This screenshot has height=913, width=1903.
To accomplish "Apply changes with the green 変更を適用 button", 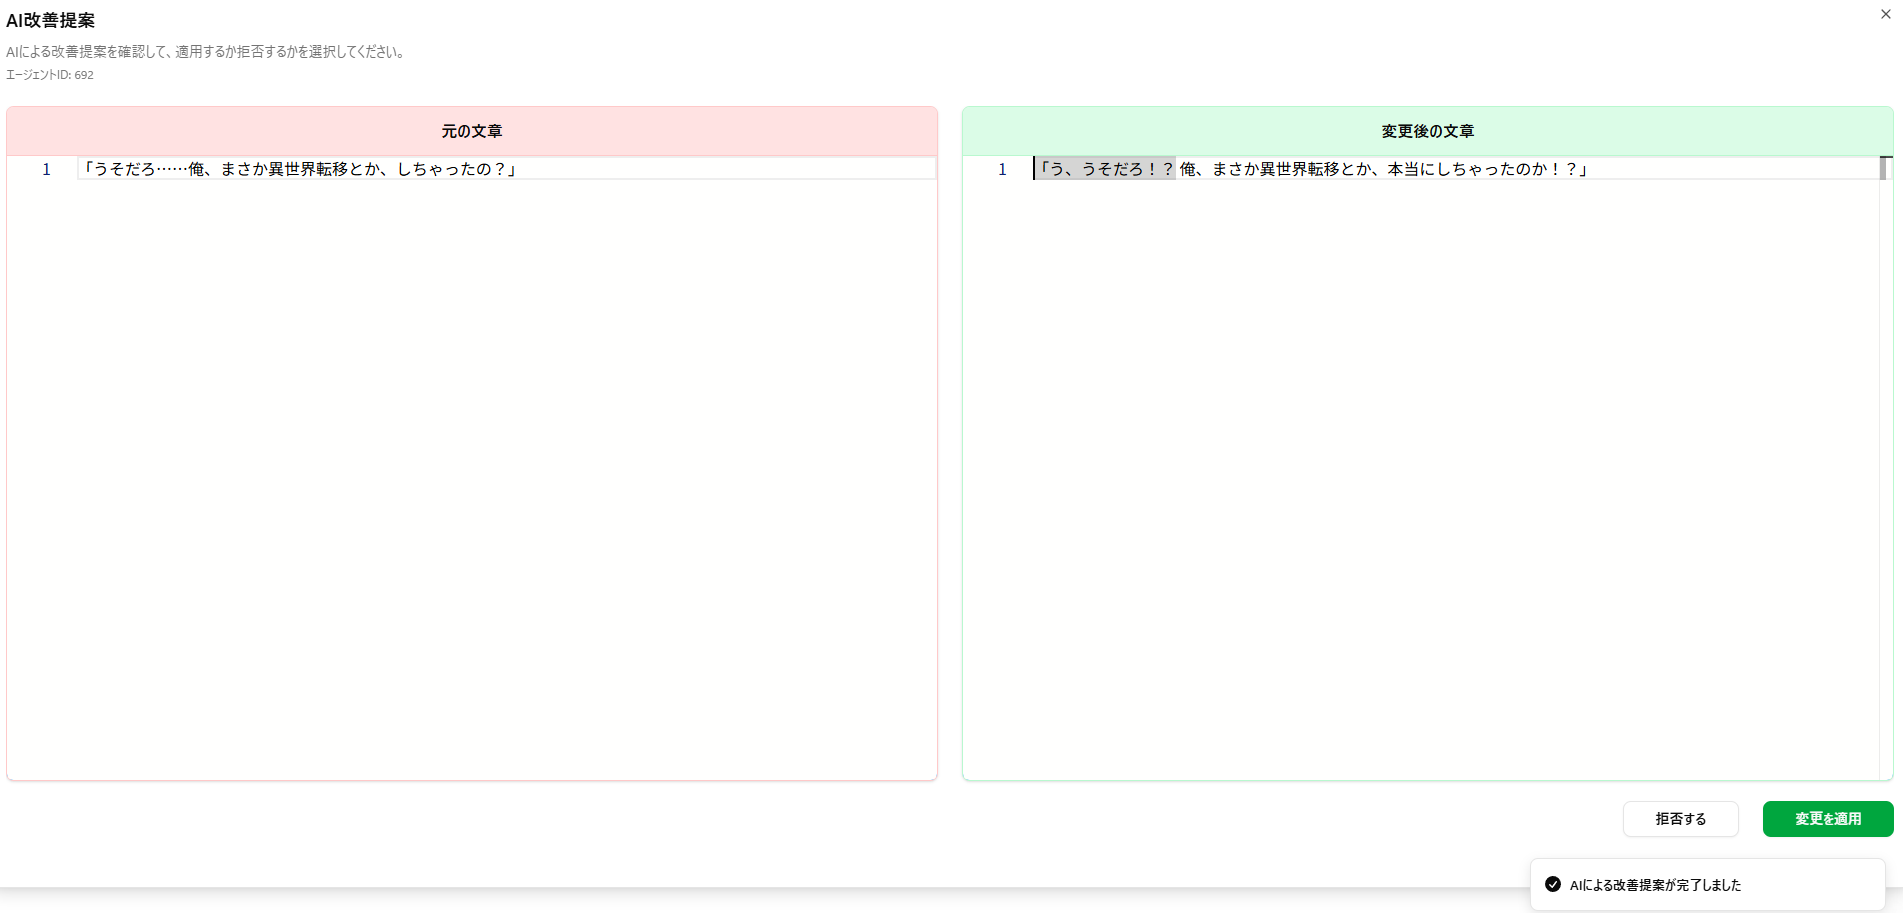I will (1827, 818).
